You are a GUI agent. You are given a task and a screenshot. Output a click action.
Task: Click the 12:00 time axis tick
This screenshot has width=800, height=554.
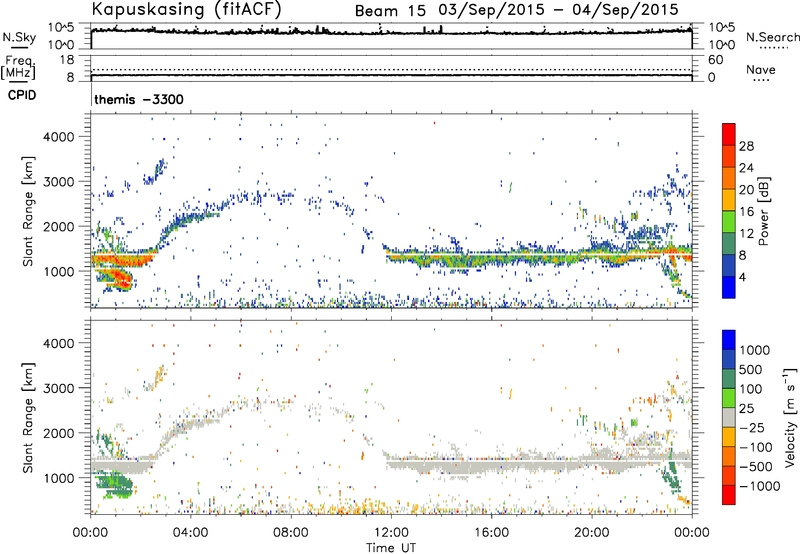point(391,533)
